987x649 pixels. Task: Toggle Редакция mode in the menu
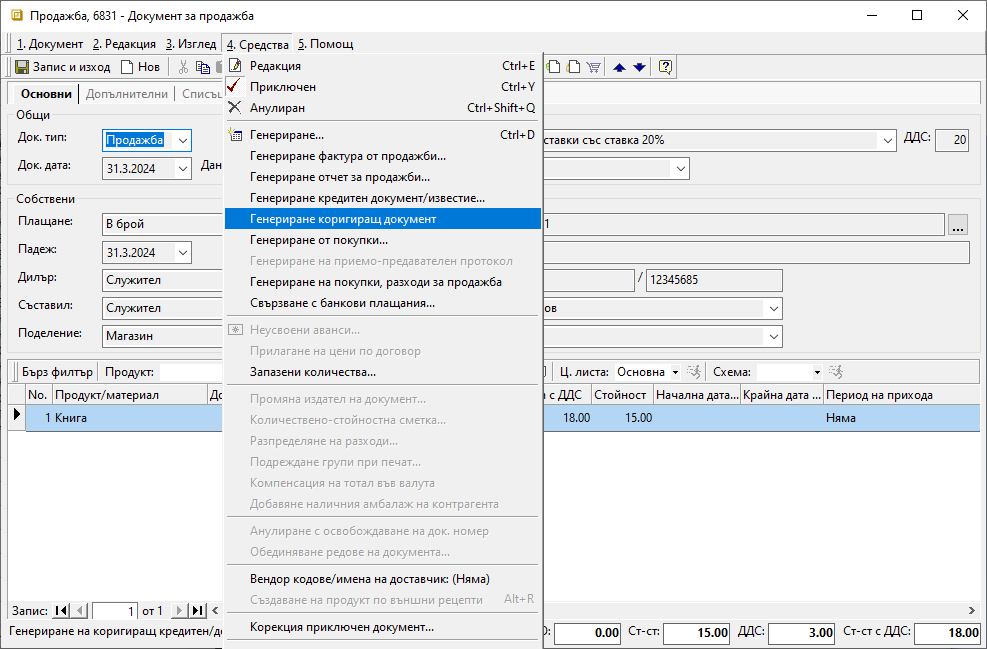[275, 66]
